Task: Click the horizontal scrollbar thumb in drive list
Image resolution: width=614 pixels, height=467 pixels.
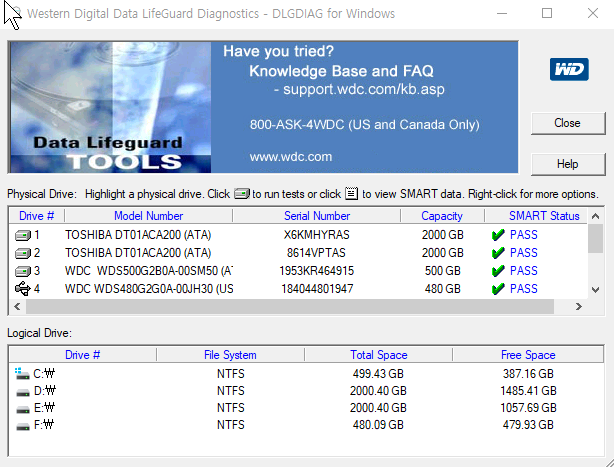Action: [x=290, y=307]
